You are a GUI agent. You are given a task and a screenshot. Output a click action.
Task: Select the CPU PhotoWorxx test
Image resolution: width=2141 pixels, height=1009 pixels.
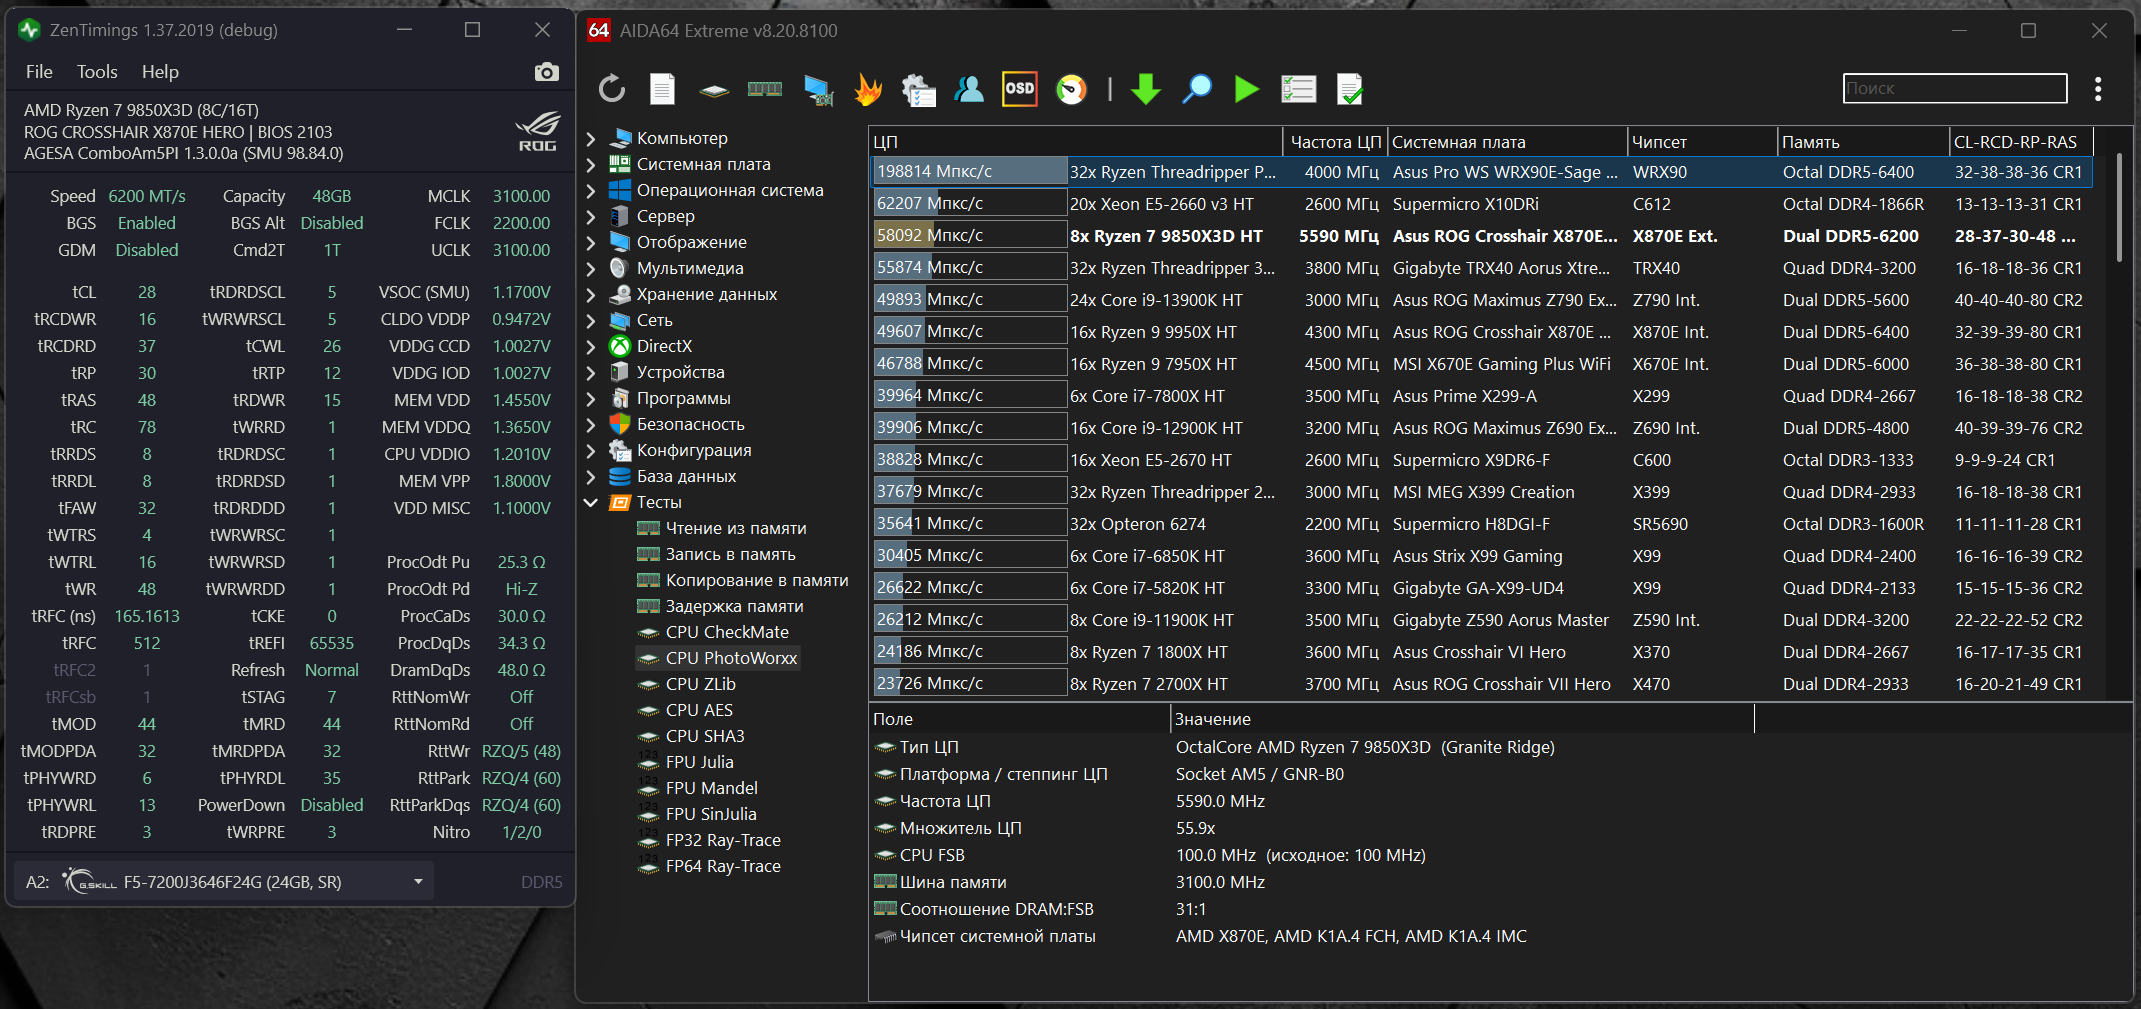point(731,658)
